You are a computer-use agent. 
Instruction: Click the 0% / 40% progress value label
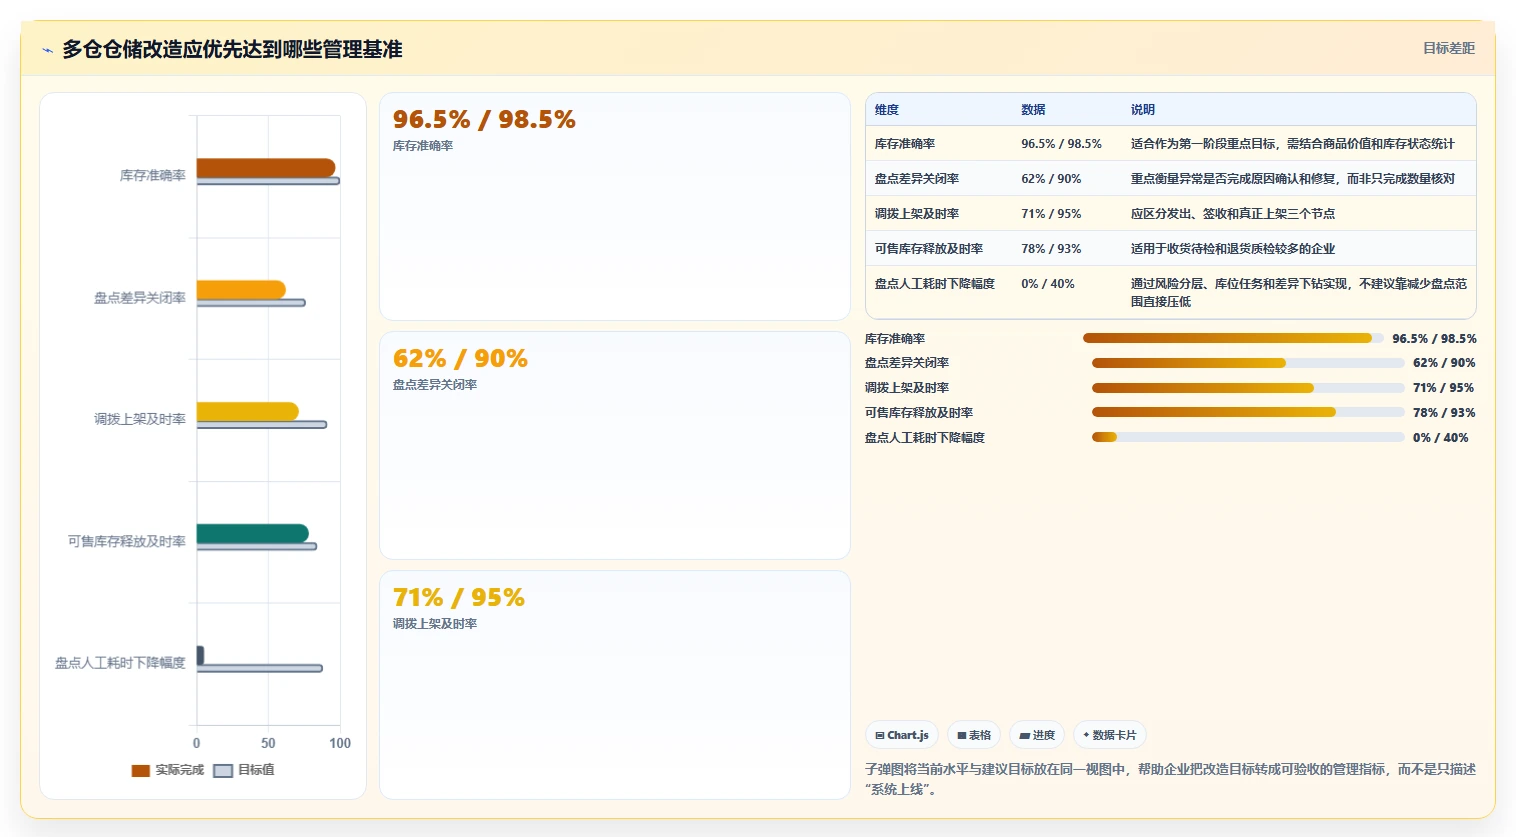point(1441,438)
